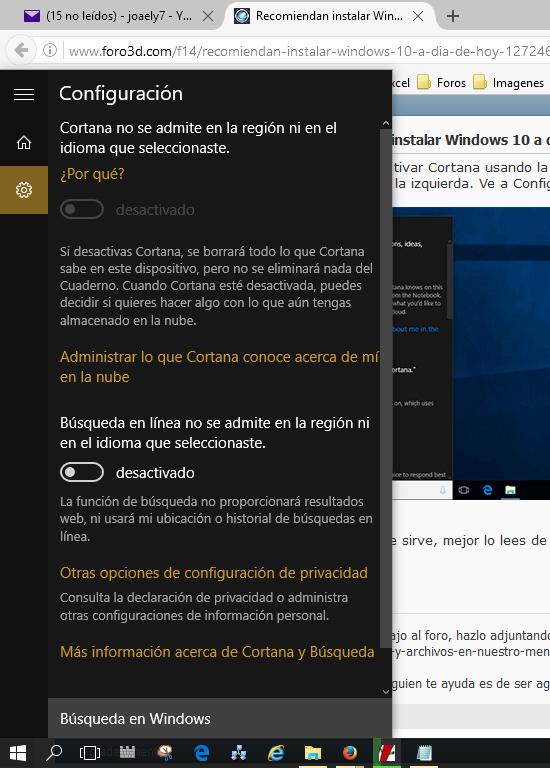Close the Recomiendan instalar Windows tab
550x768 pixels.
tap(418, 16)
